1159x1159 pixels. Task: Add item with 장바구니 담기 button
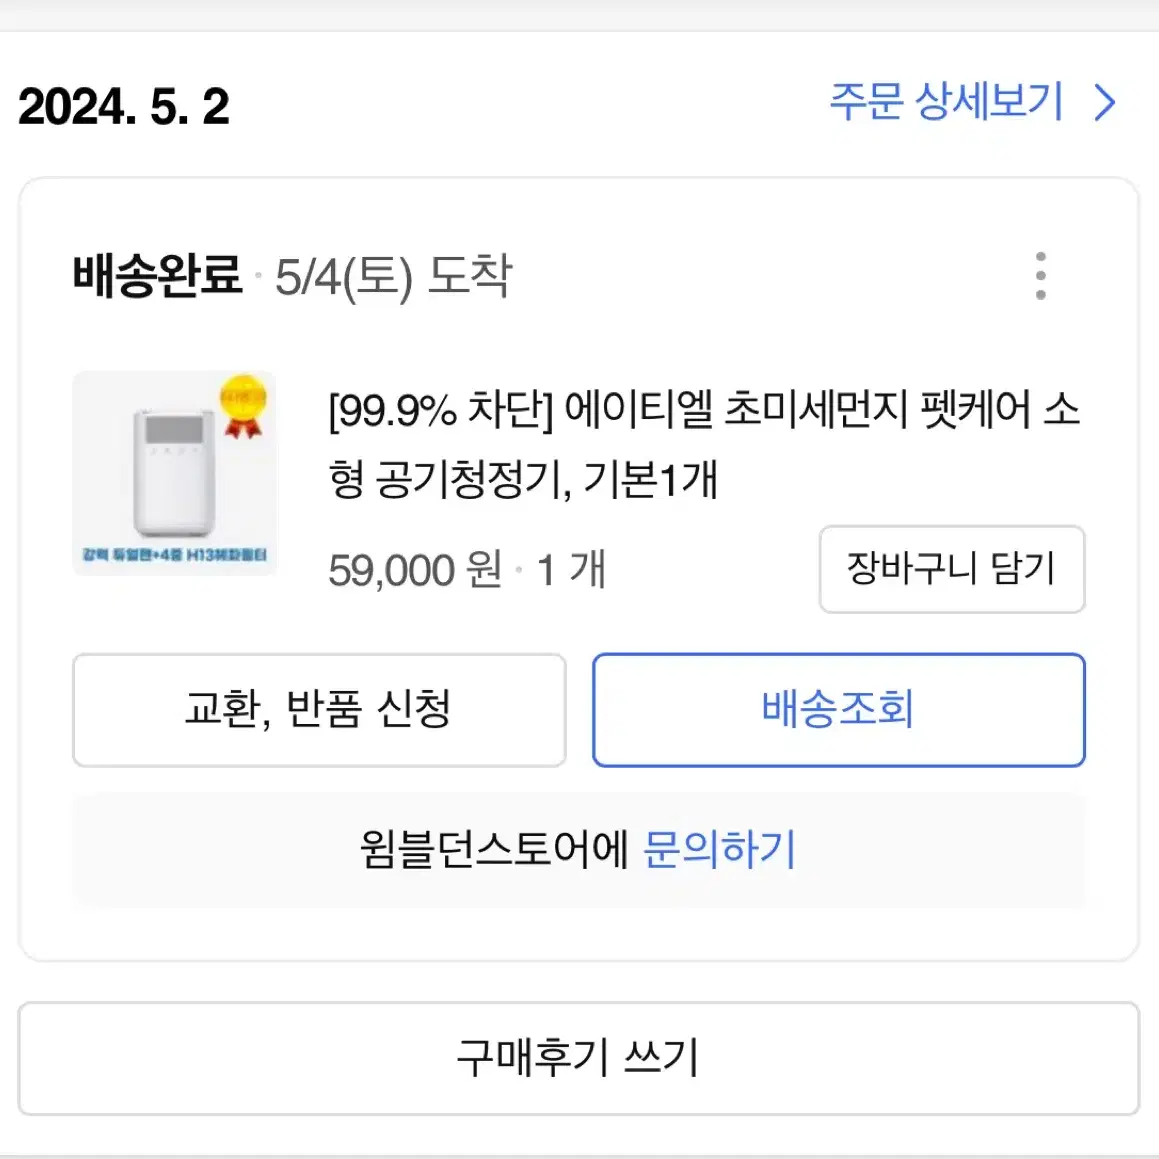[951, 569]
